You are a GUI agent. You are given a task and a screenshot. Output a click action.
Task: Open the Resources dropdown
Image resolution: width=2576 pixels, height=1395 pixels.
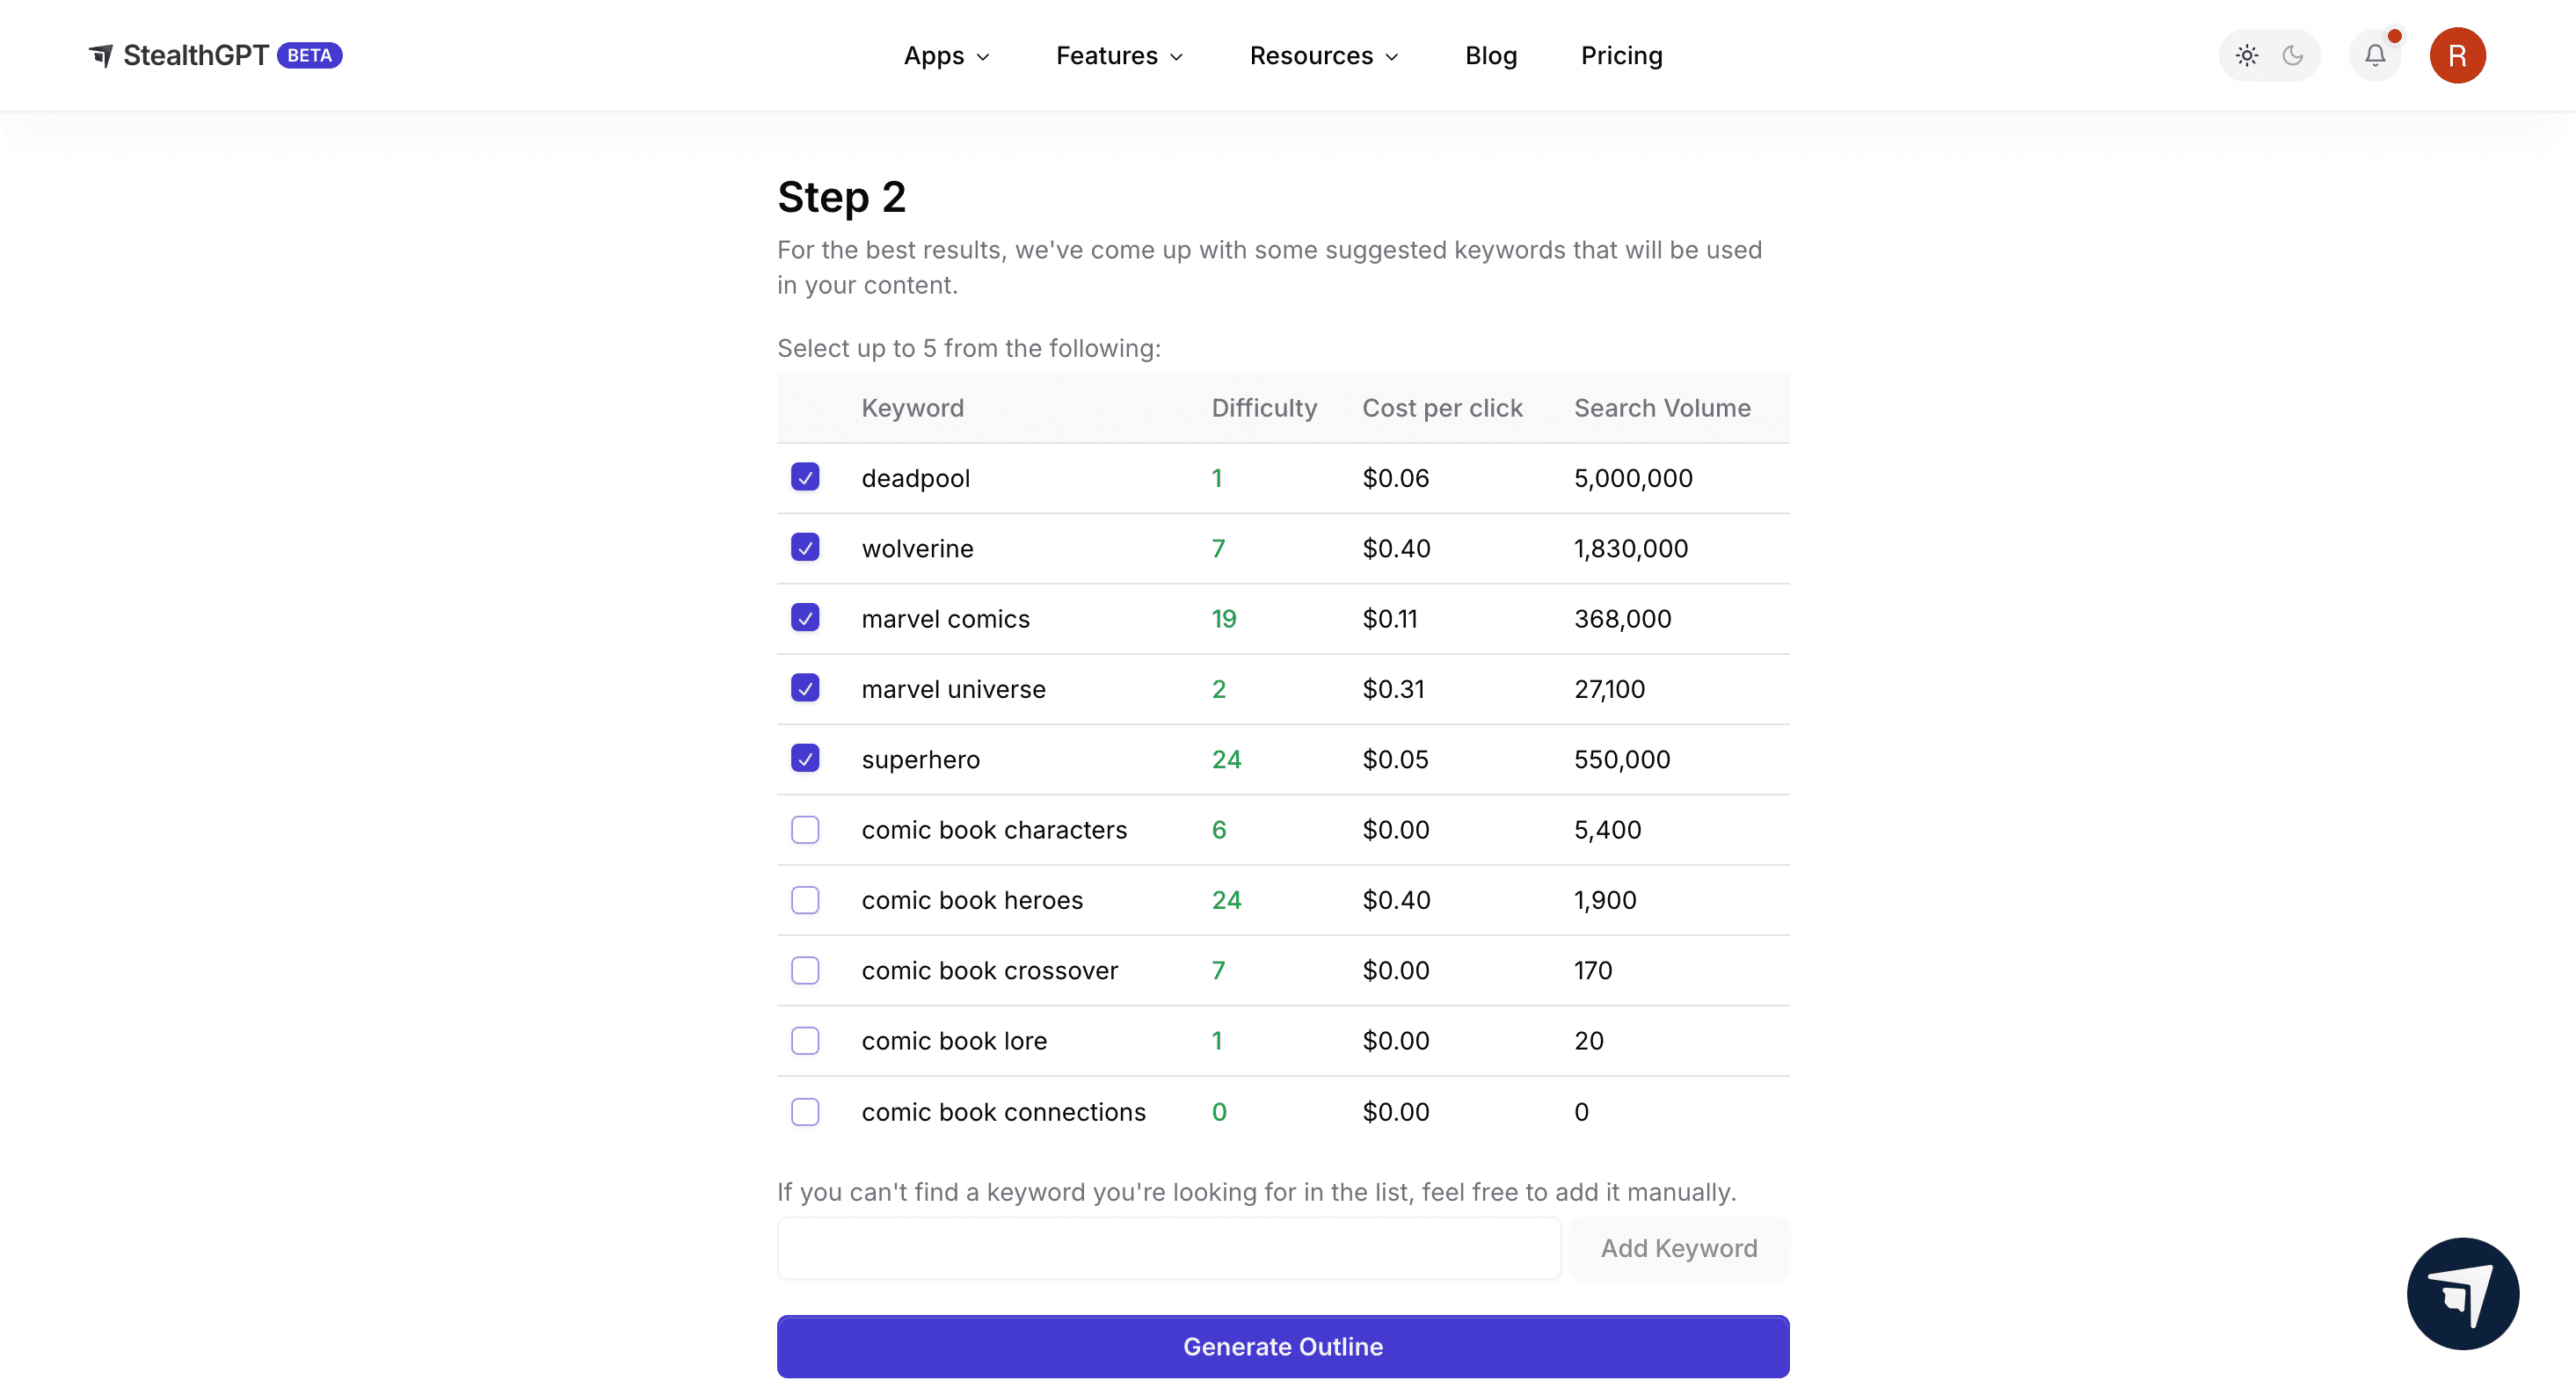[1323, 56]
